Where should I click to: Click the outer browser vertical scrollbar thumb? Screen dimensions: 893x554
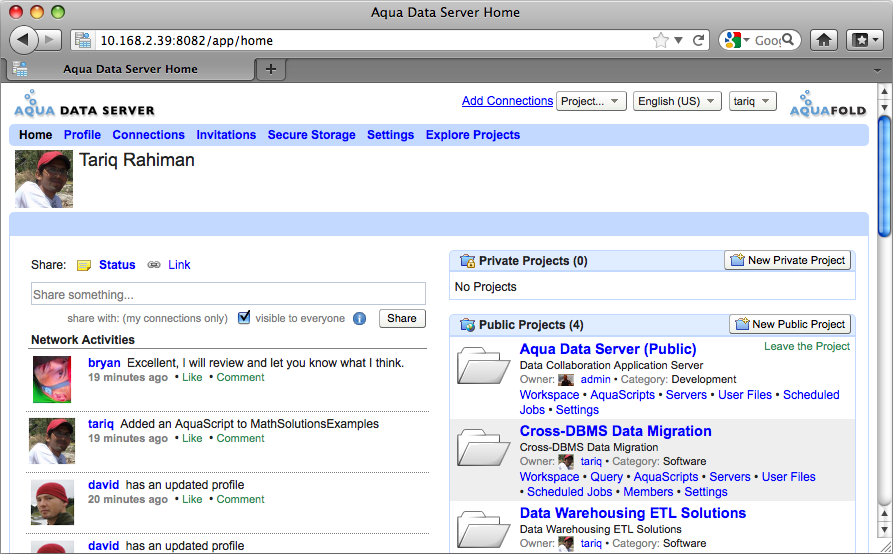point(884,175)
